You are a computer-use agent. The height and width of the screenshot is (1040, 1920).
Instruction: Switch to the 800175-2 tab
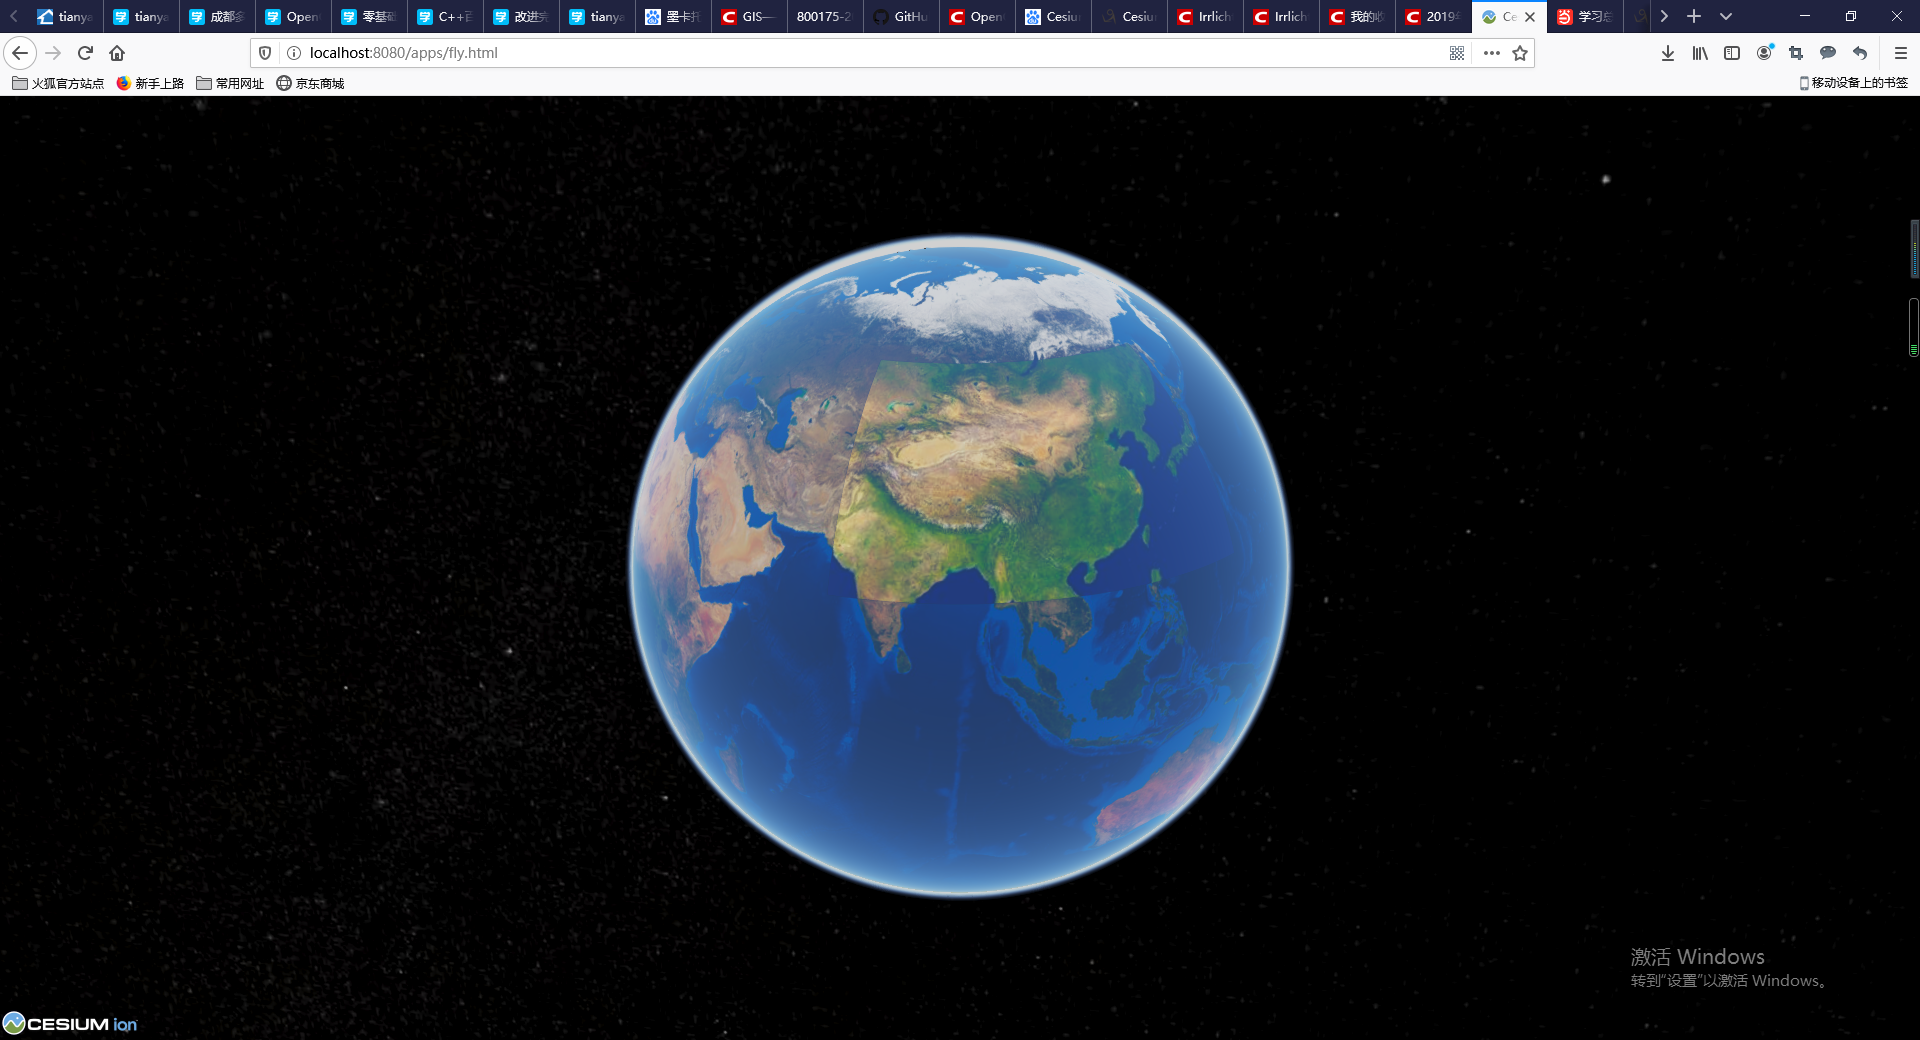pyautogui.click(x=826, y=16)
